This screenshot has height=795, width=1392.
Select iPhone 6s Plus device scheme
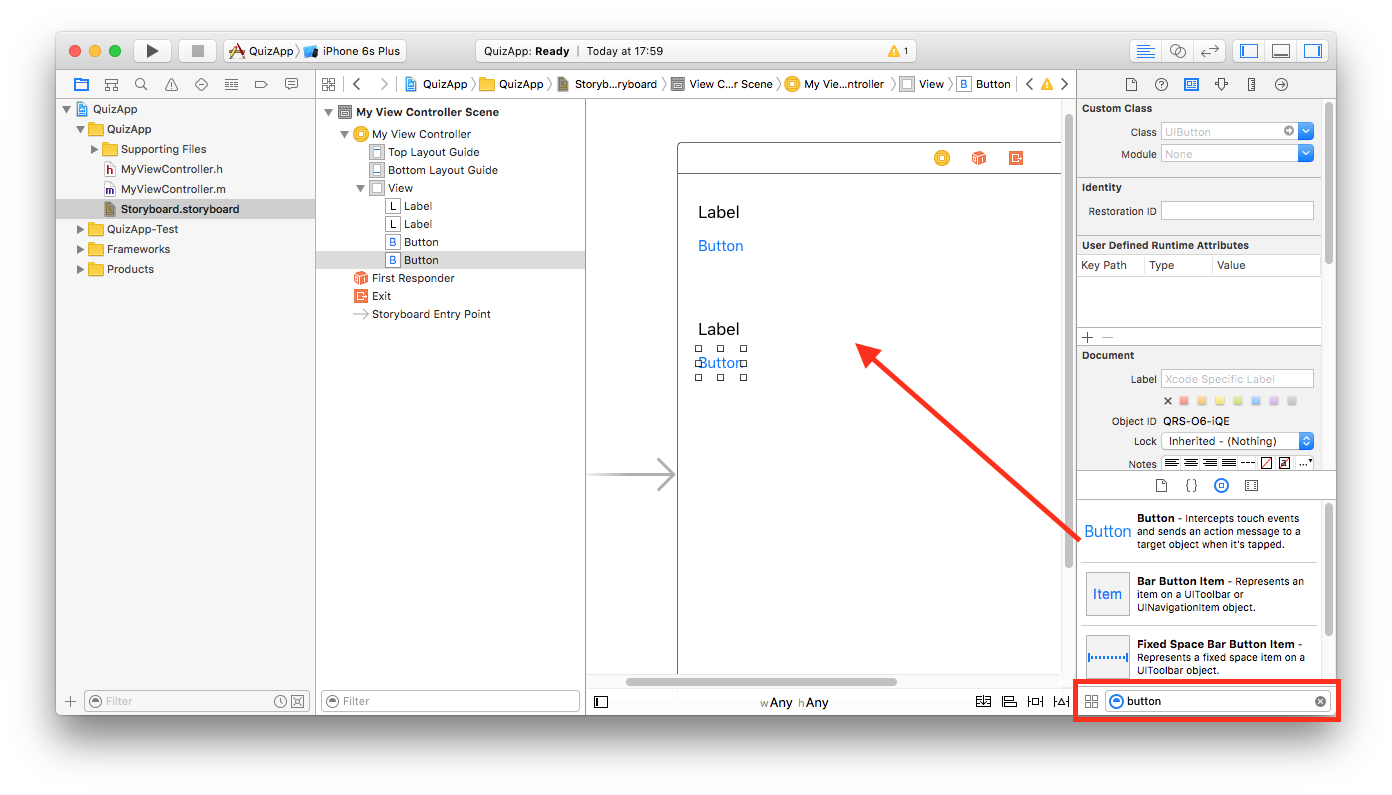click(x=353, y=51)
